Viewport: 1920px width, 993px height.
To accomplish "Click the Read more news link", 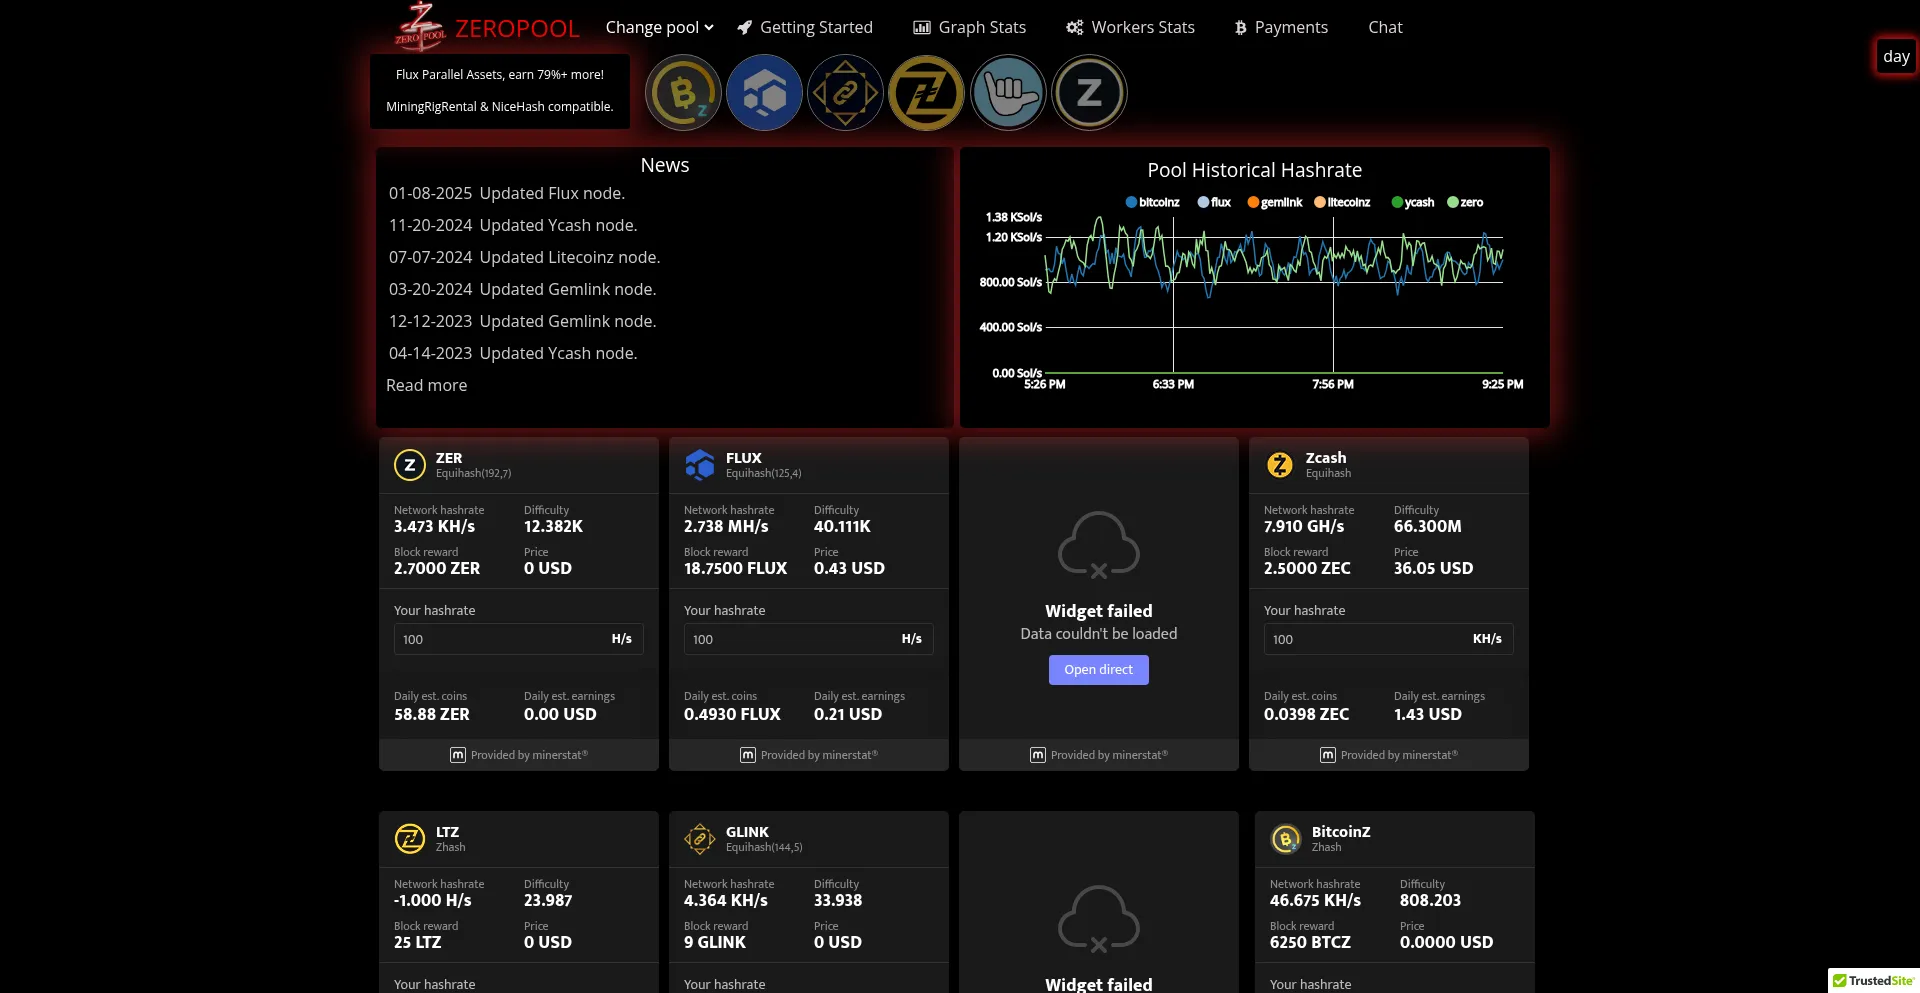I will click(x=426, y=385).
